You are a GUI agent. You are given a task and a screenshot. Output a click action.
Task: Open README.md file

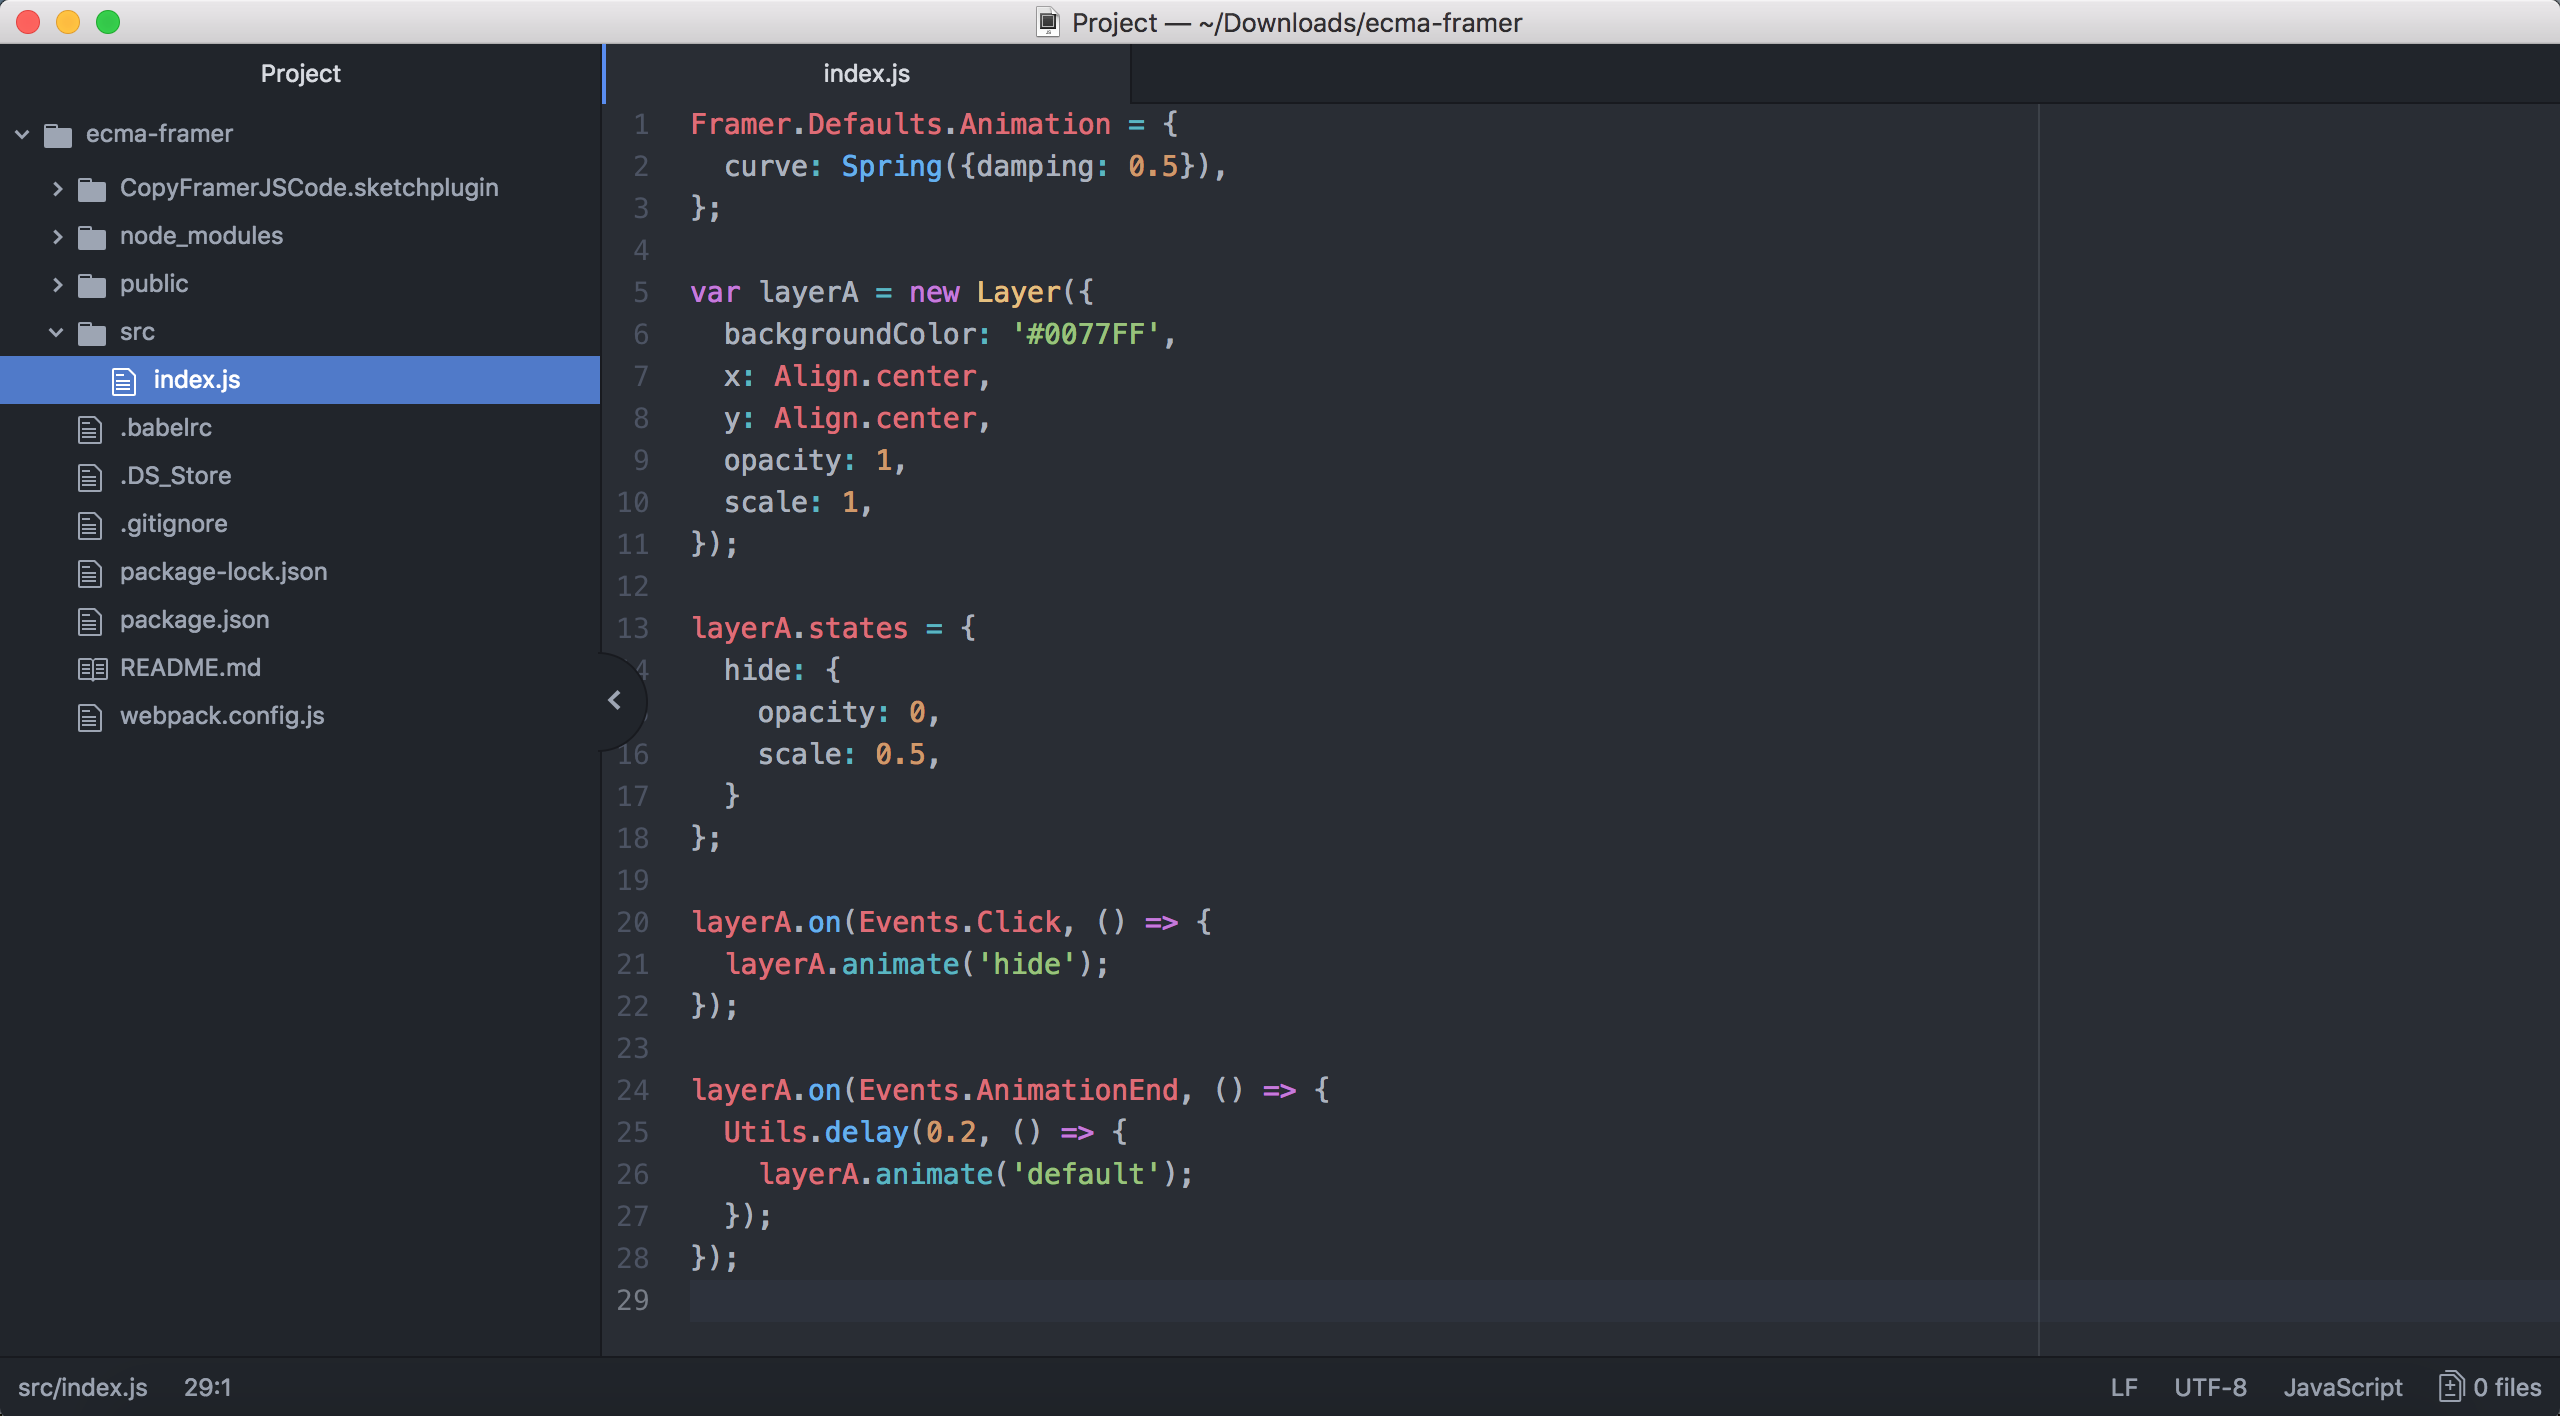[x=190, y=668]
